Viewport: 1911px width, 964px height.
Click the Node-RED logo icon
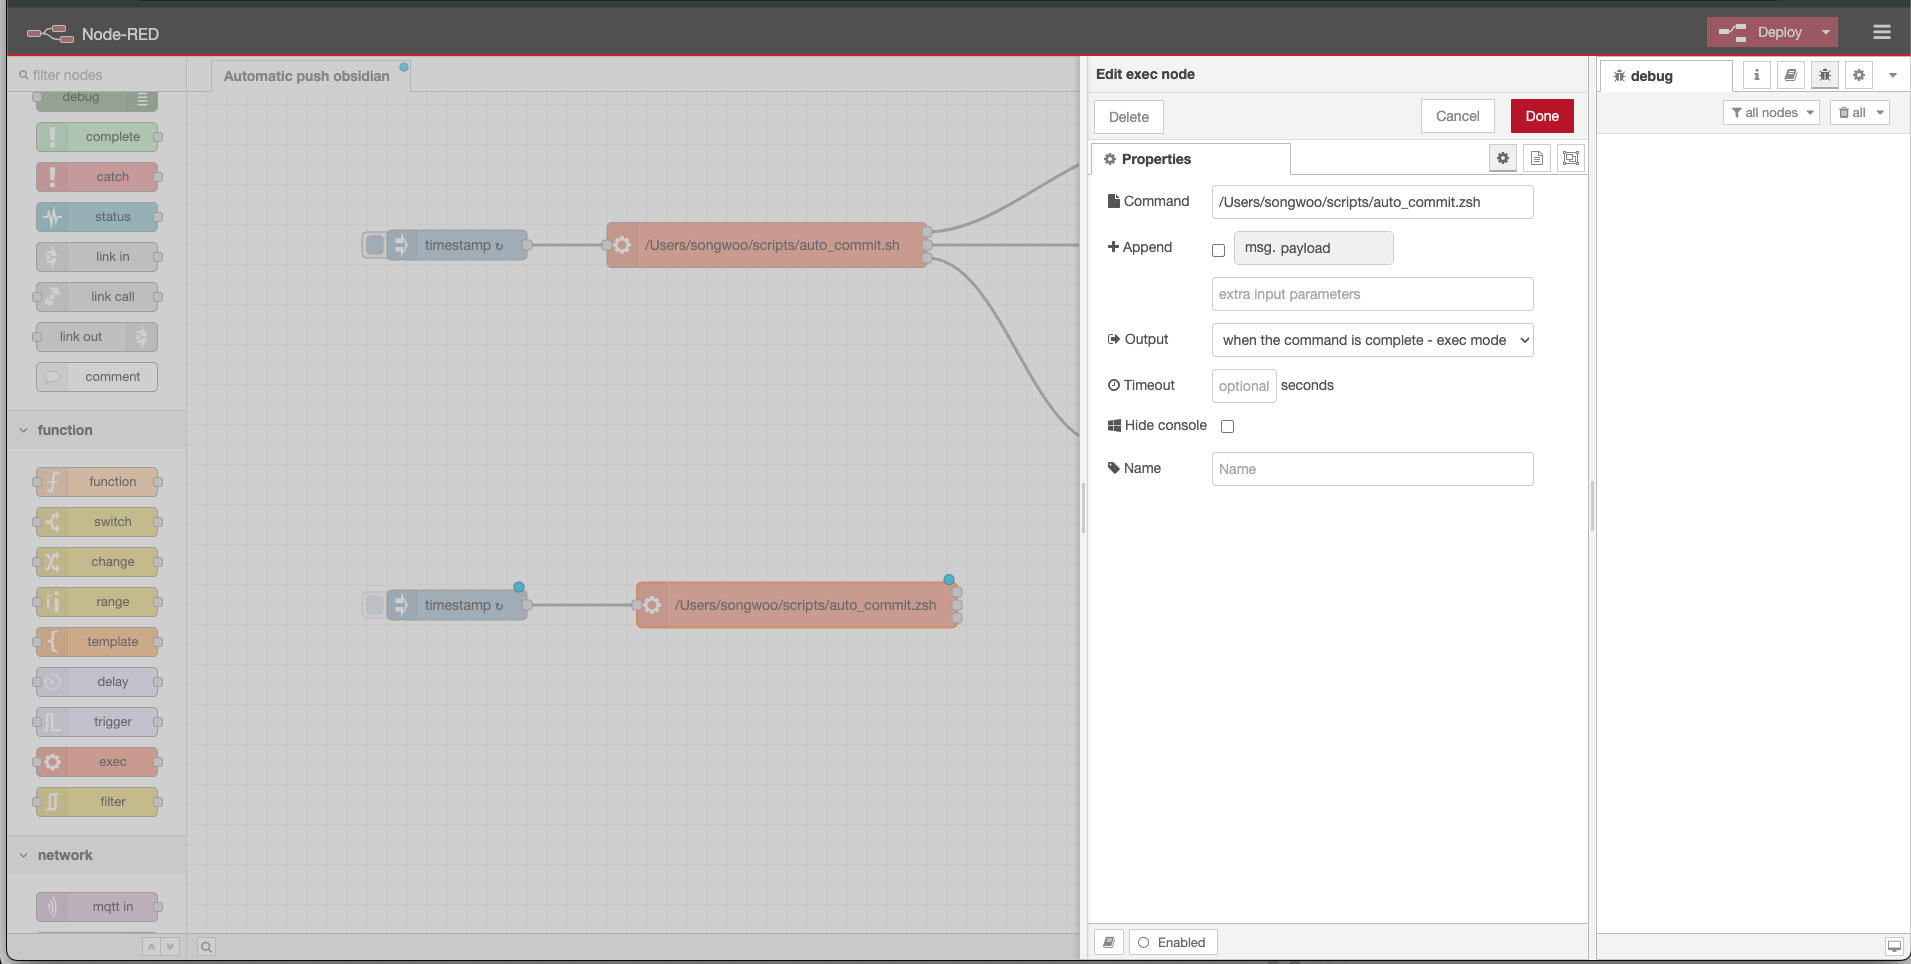click(50, 33)
